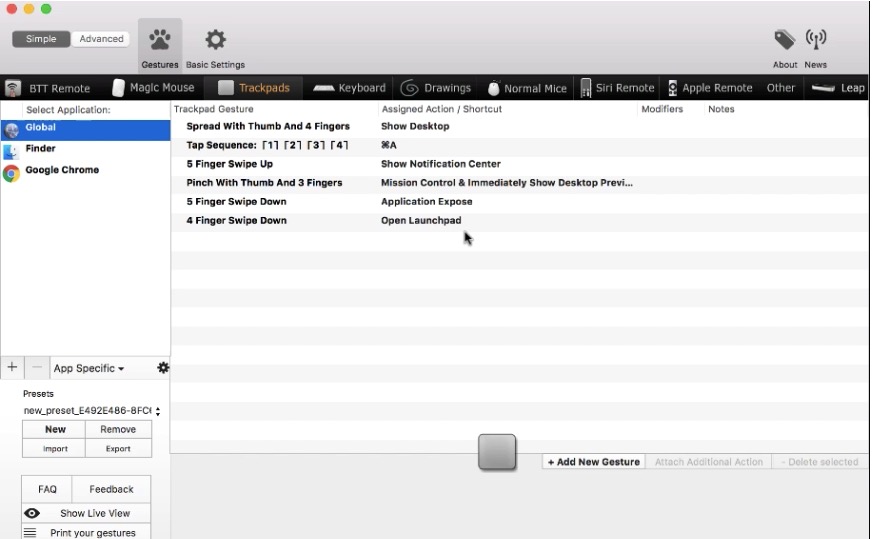Open the Feedback button
872x539 pixels.
111,489
